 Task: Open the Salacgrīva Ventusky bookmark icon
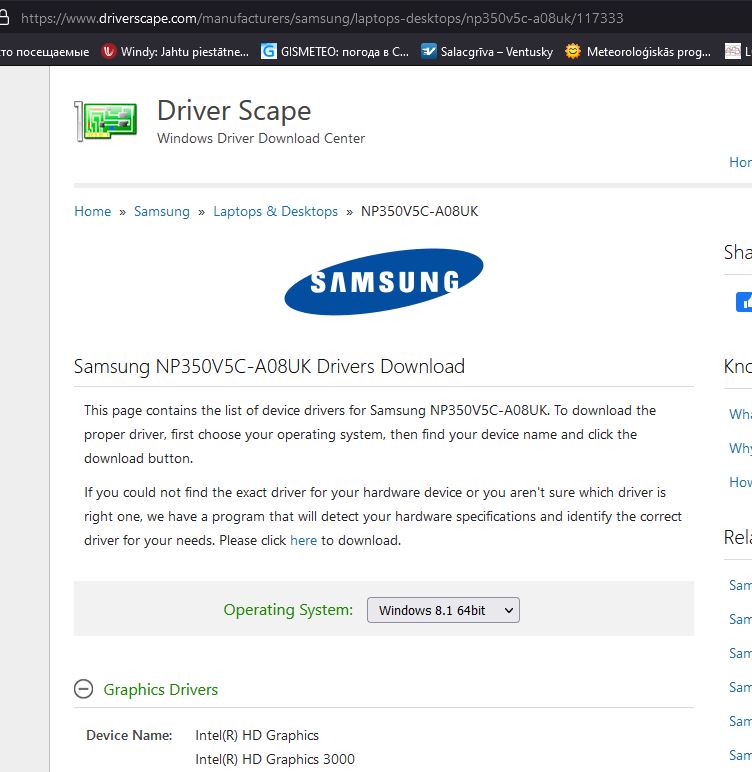coord(428,51)
